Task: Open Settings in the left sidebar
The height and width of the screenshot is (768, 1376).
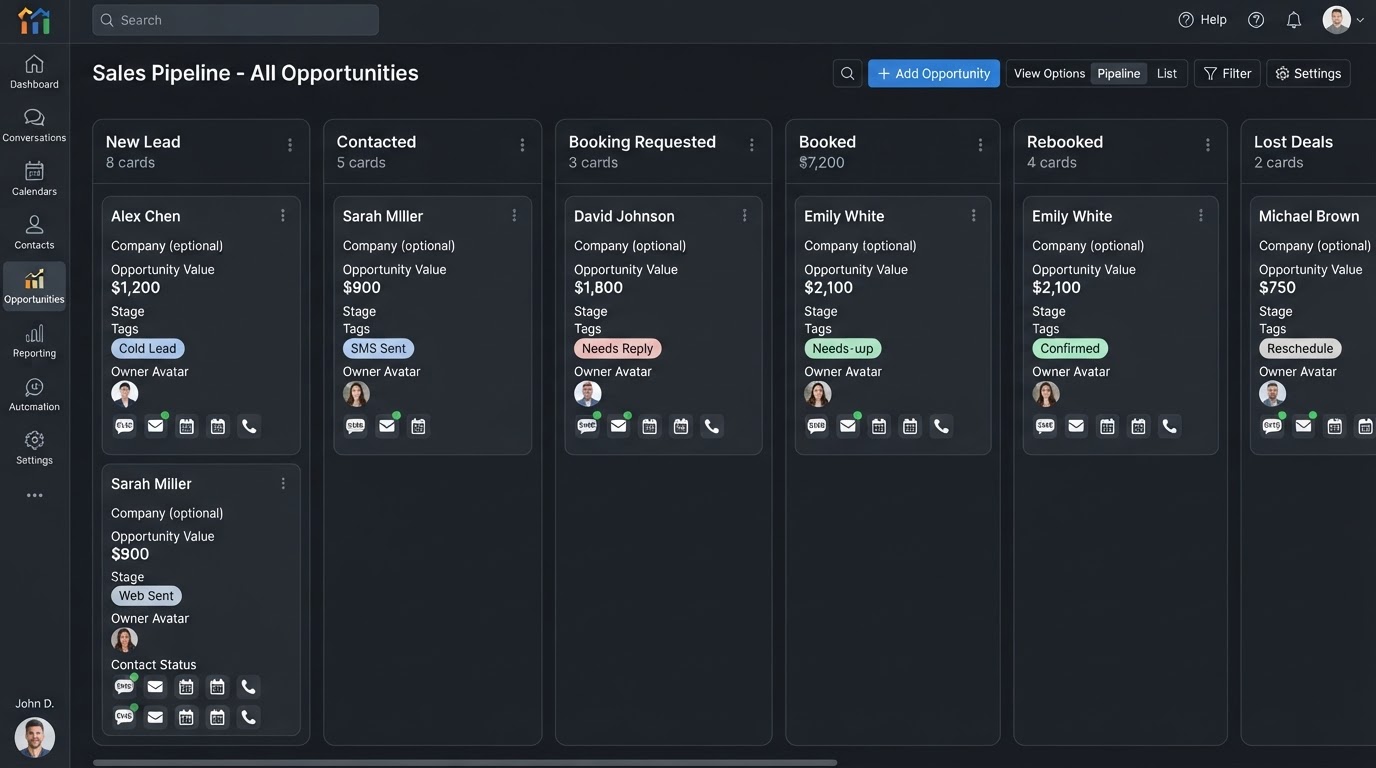Action: pyautogui.click(x=34, y=448)
